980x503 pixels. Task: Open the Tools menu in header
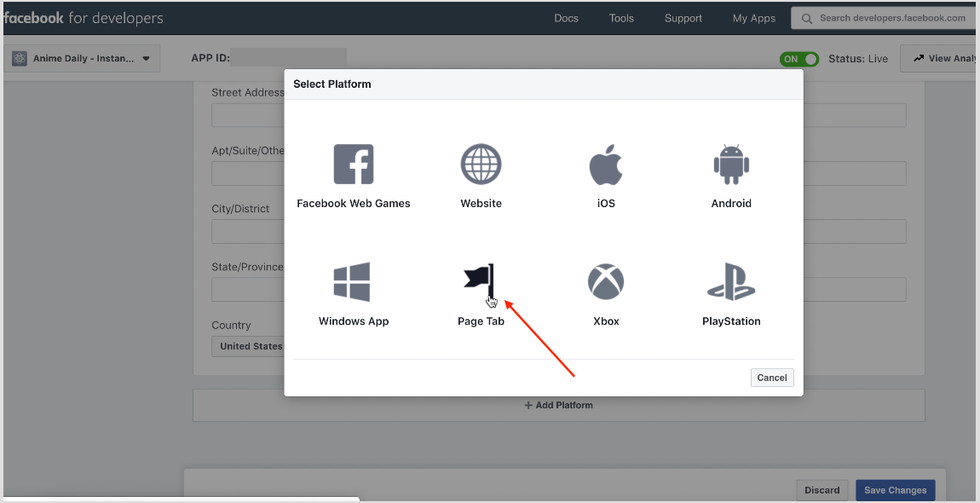[x=621, y=18]
